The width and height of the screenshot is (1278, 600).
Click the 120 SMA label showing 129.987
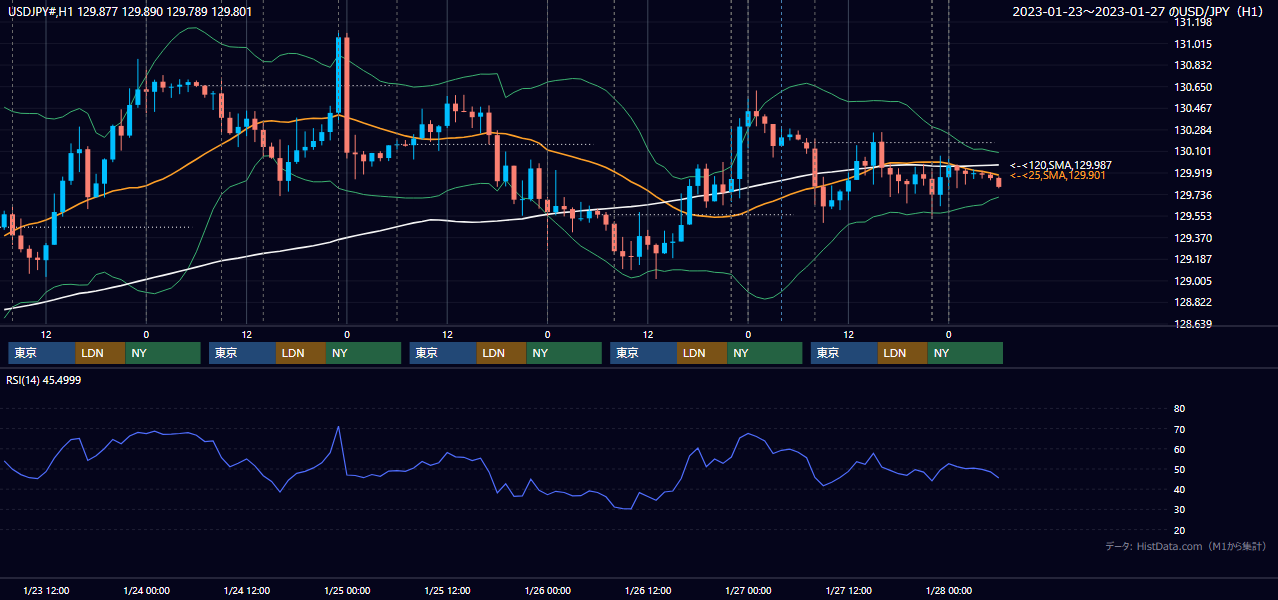1060,165
